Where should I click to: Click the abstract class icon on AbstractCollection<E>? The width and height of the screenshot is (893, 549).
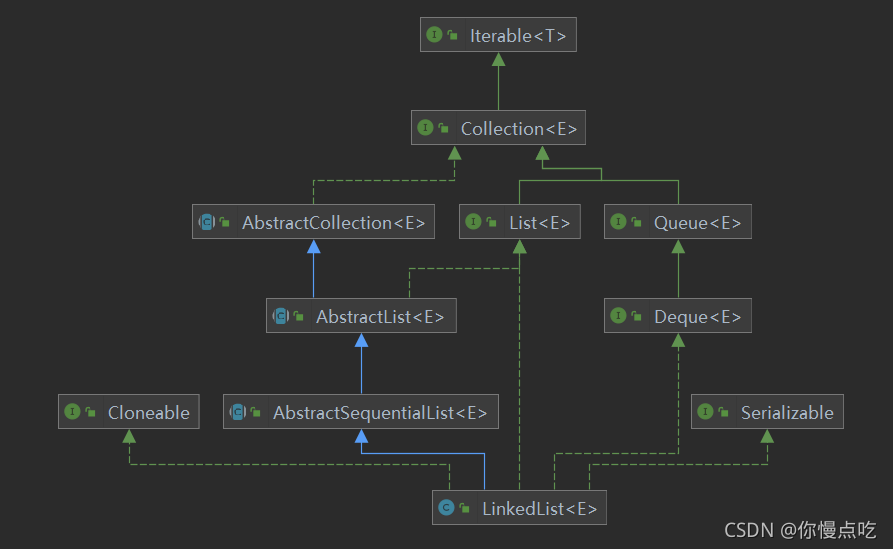tap(207, 222)
